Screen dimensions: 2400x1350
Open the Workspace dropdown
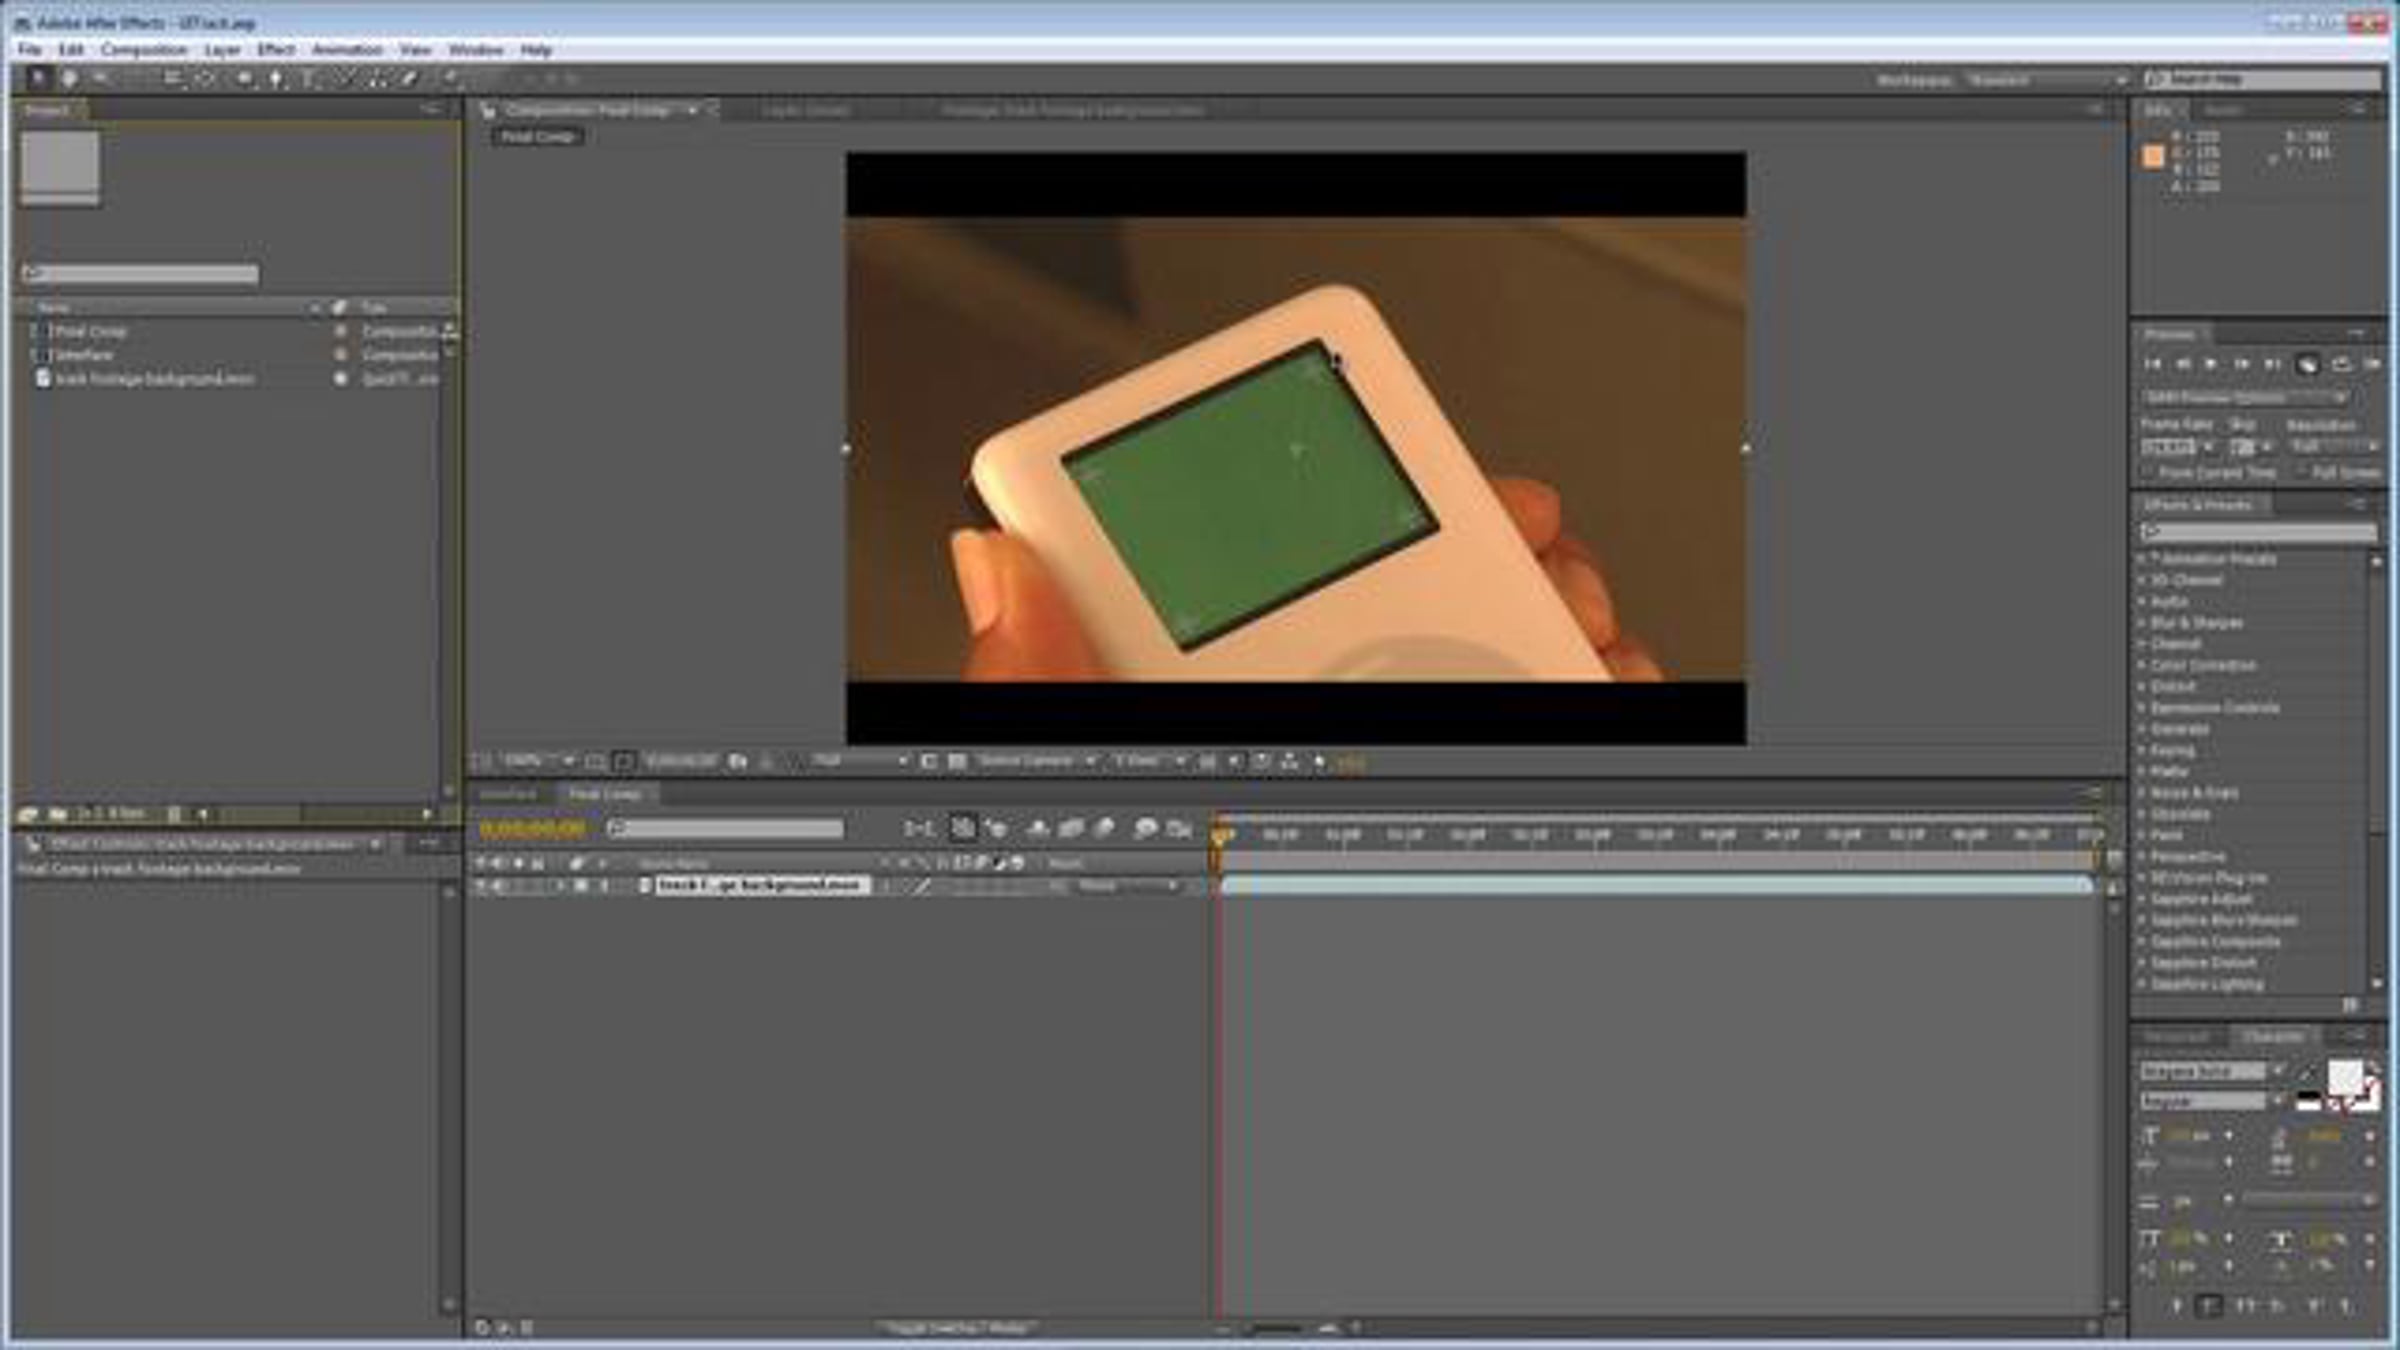click(x=2046, y=80)
